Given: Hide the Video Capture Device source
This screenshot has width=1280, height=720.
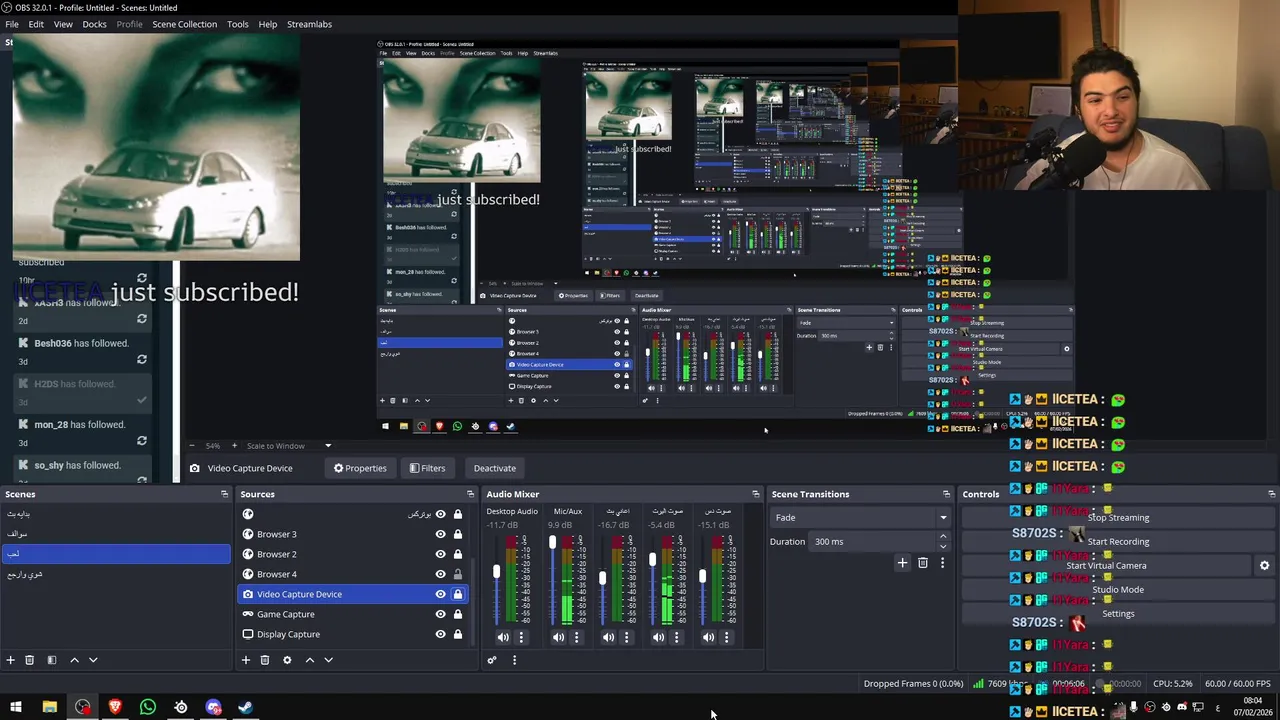Looking at the screenshot, I should point(440,594).
